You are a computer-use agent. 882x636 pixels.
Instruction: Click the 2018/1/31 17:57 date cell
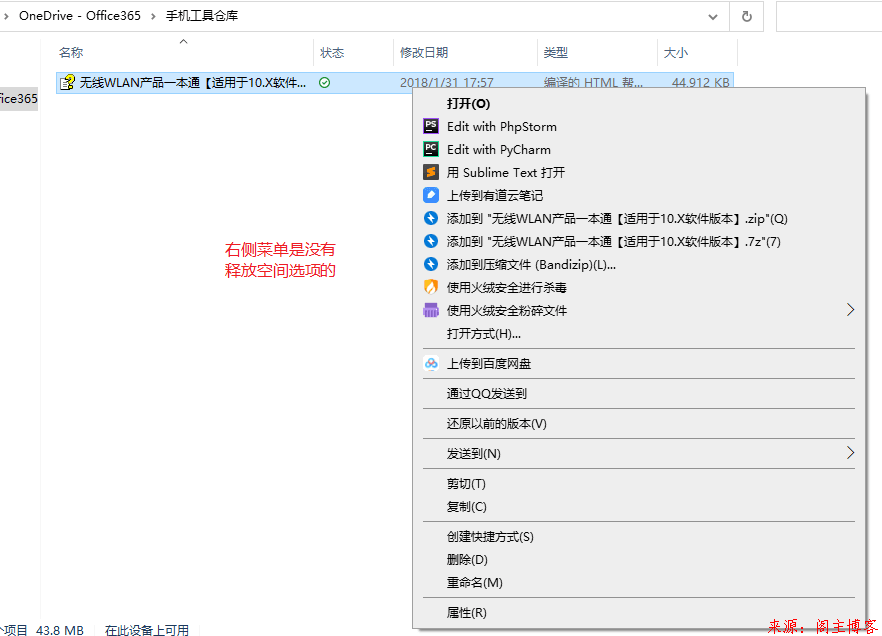pyautogui.click(x=447, y=83)
